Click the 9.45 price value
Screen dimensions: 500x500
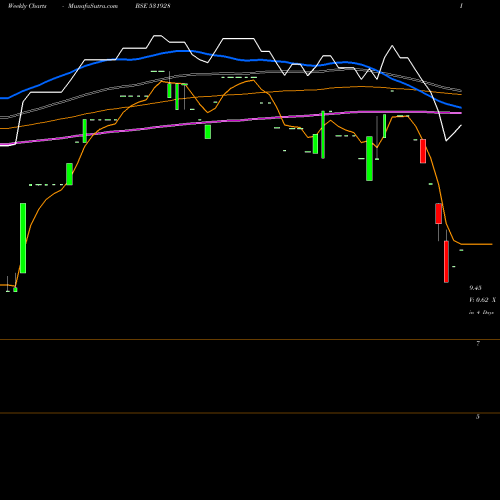click(x=475, y=288)
